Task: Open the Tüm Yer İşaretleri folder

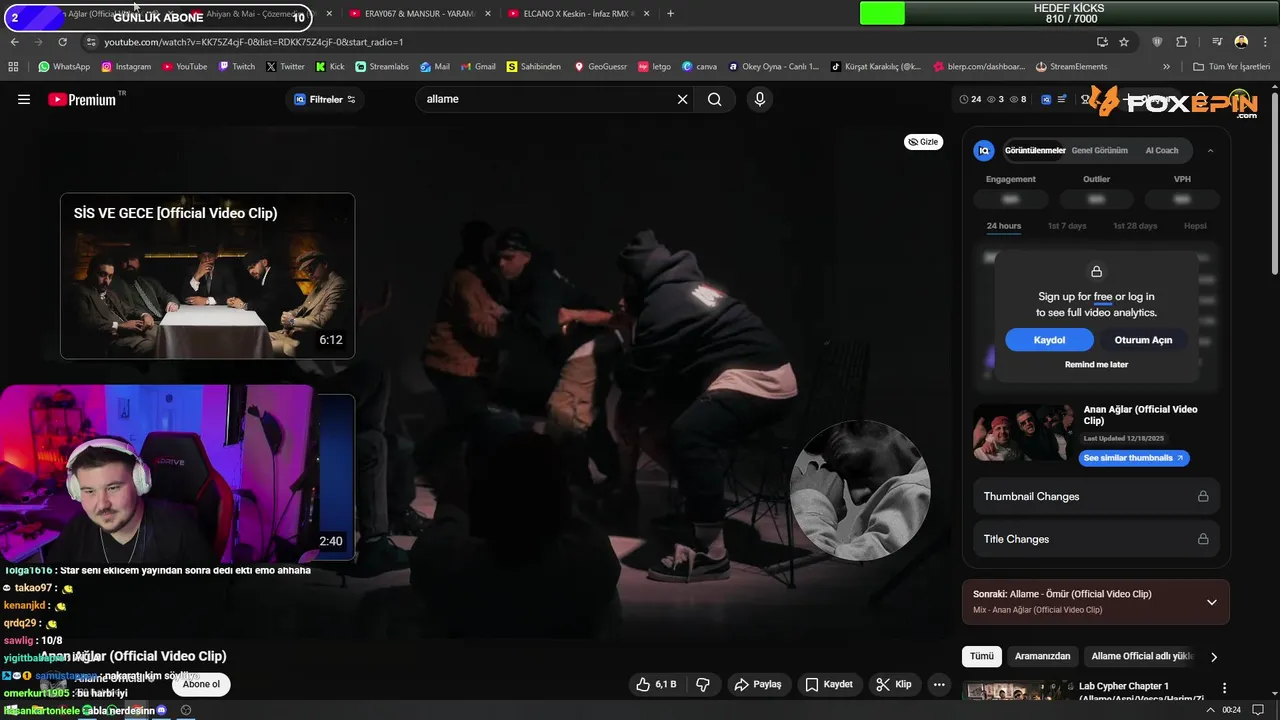Action: click(x=1230, y=67)
